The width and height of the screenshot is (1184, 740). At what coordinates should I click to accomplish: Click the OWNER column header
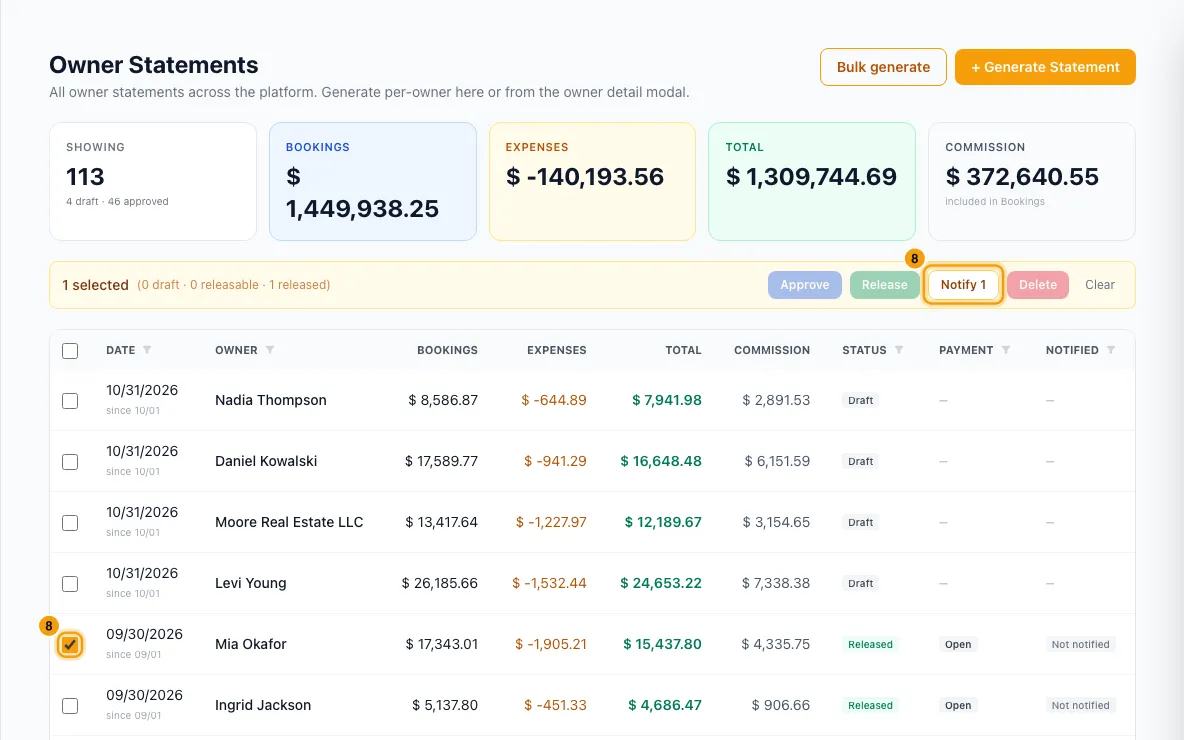click(x=236, y=350)
